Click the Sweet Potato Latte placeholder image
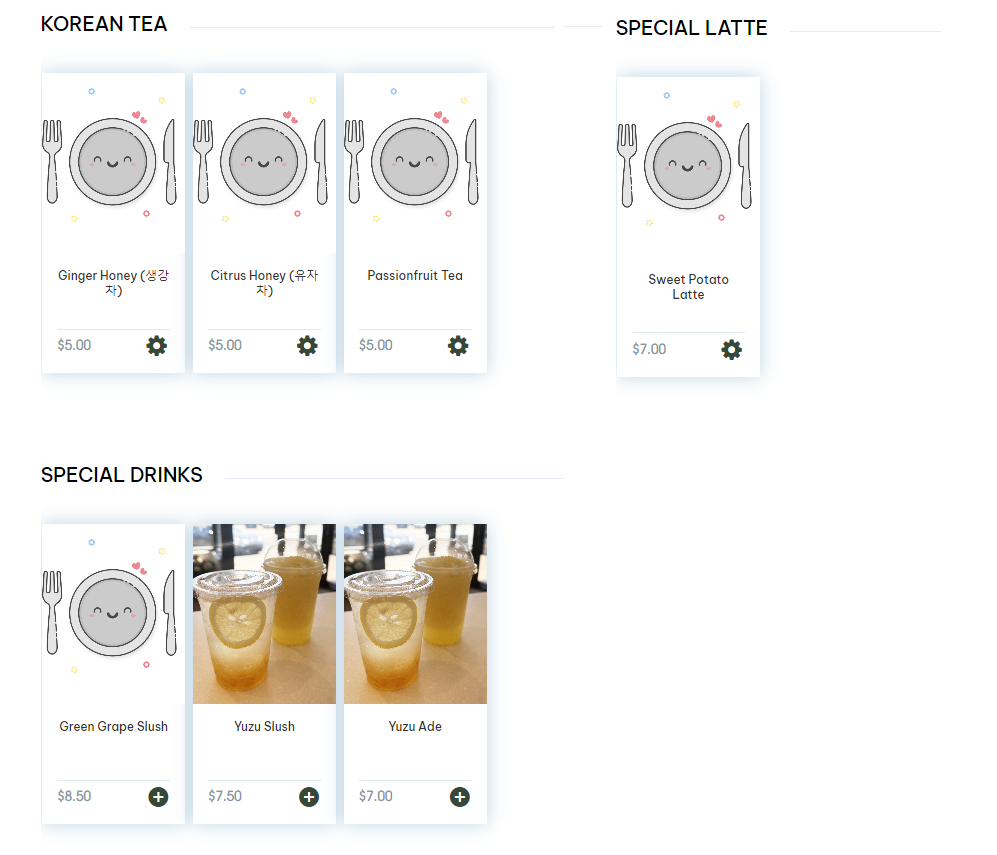This screenshot has width=997, height=855. pyautogui.click(x=688, y=164)
